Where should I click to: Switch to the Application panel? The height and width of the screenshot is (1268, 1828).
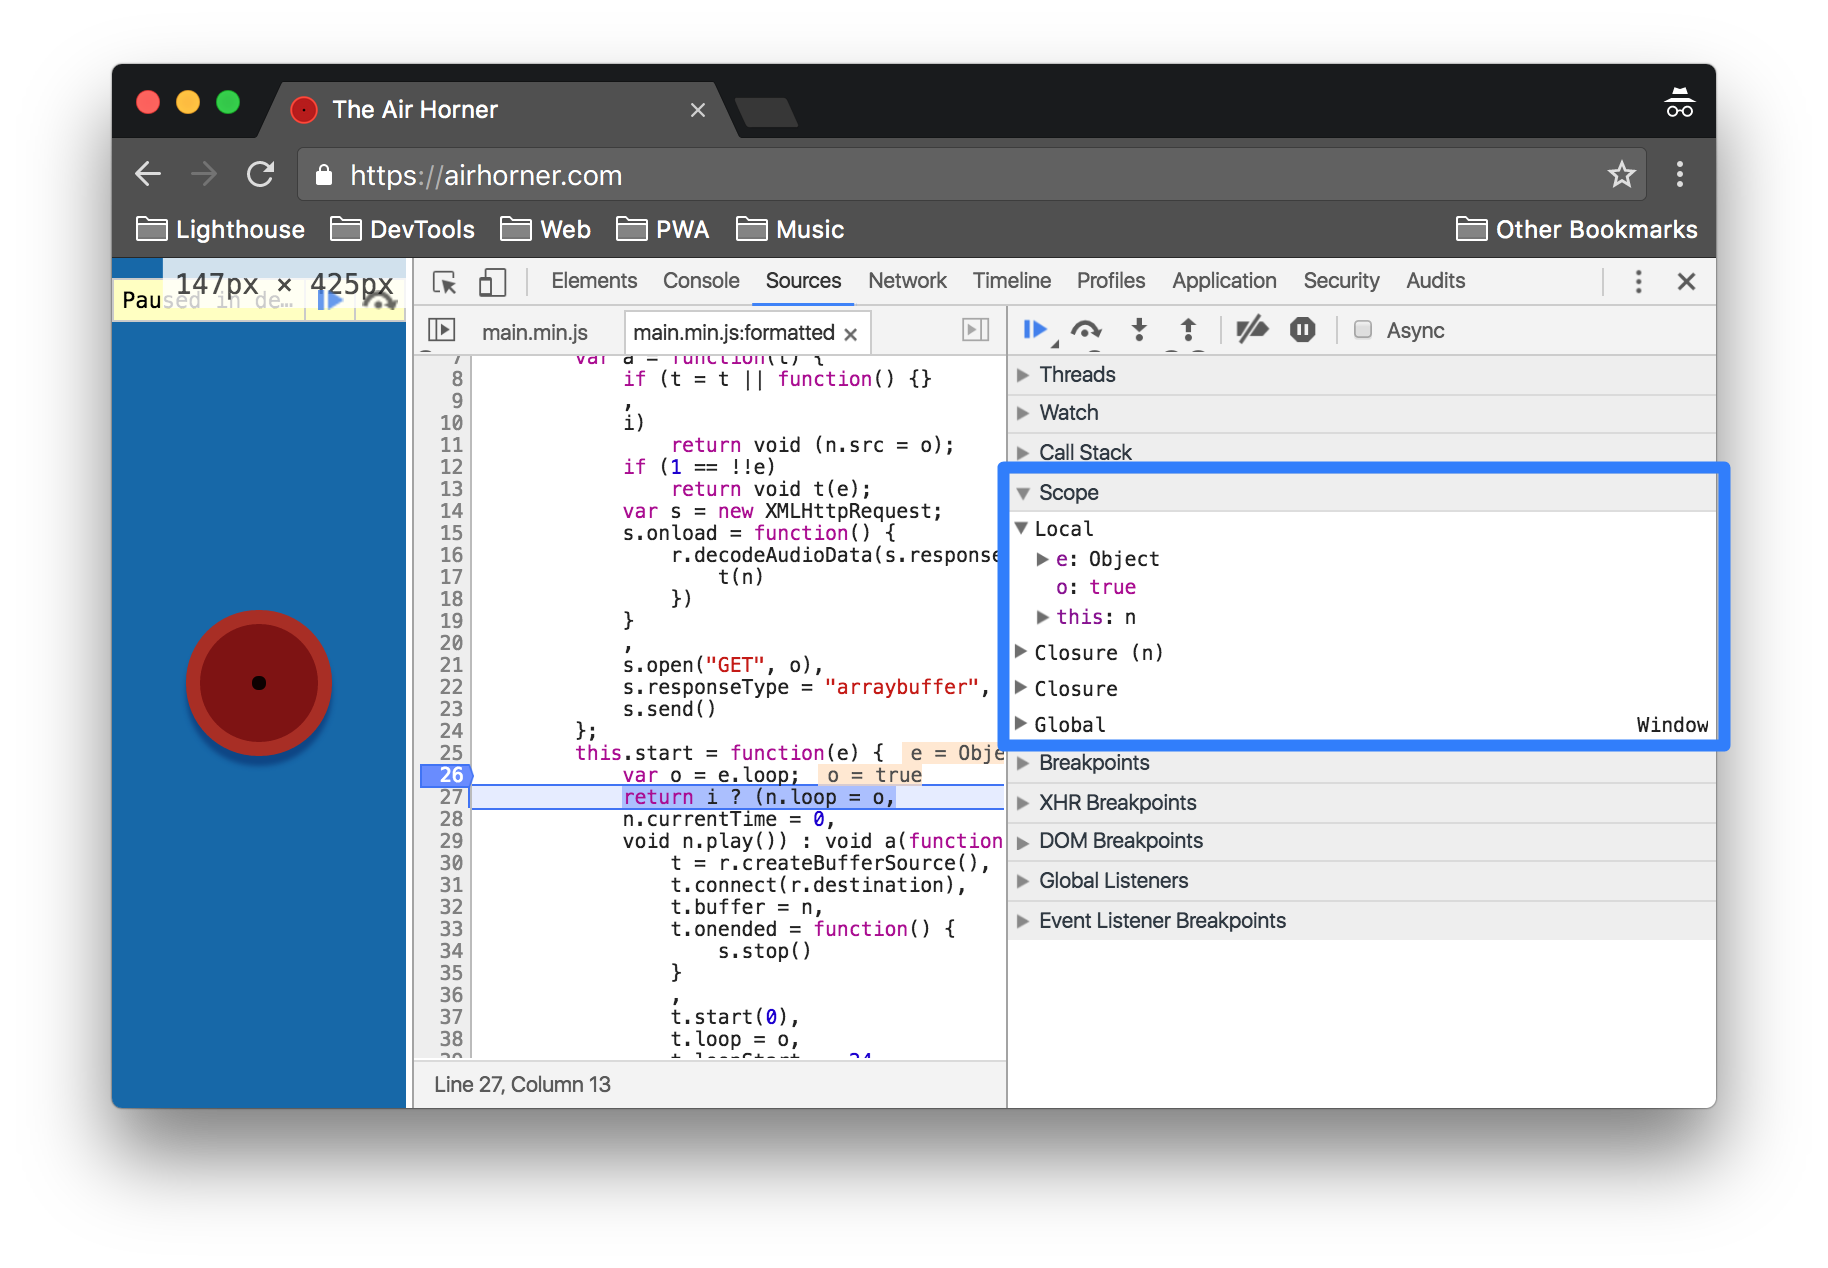pos(1224,281)
